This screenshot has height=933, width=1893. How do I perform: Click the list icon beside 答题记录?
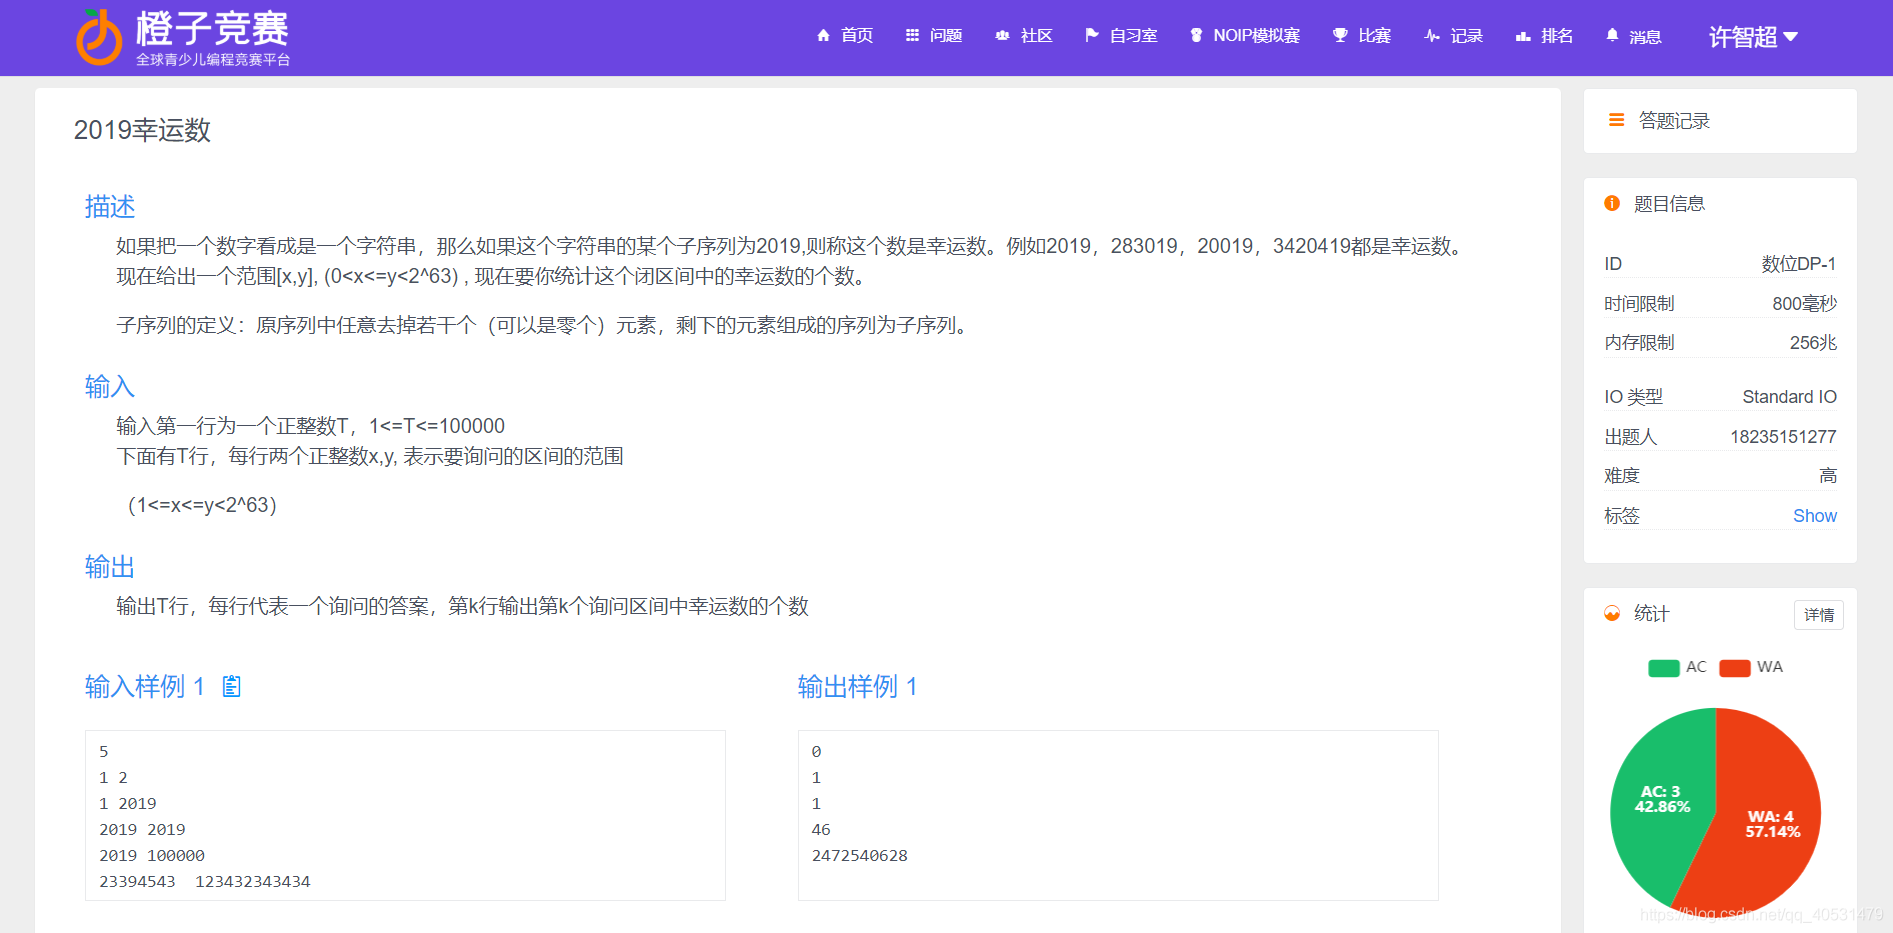[1616, 120]
